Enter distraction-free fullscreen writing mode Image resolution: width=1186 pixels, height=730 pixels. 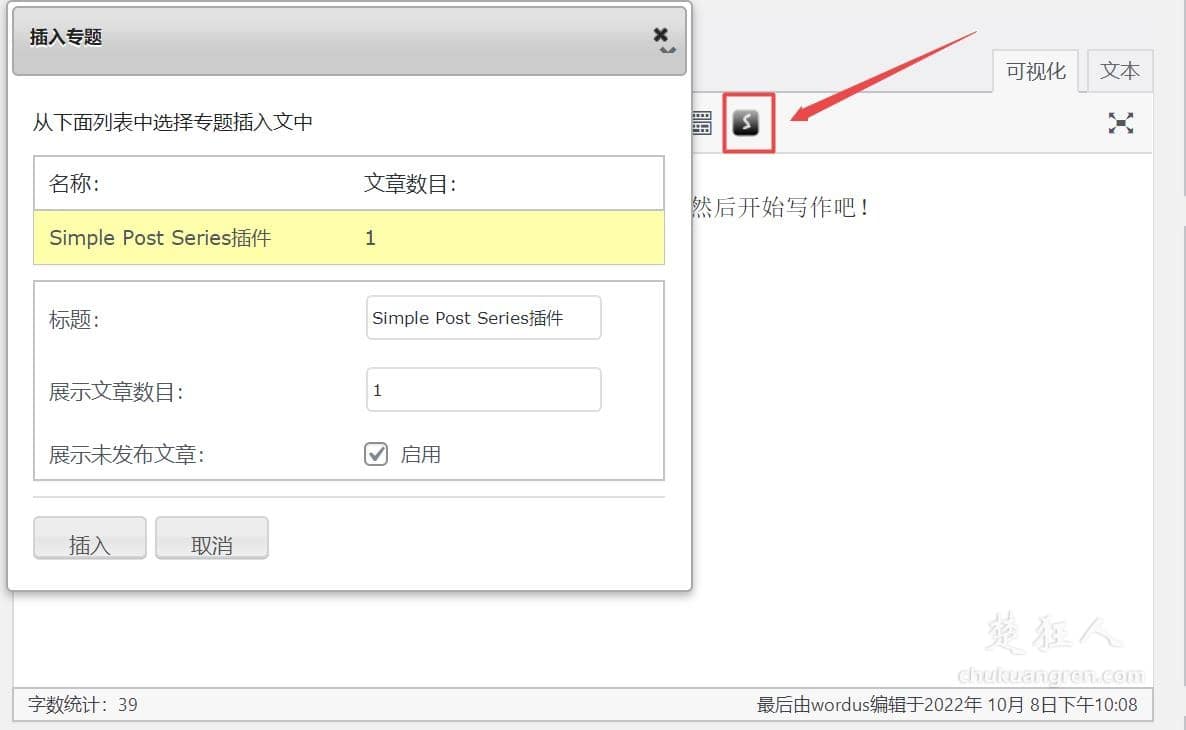pyautogui.click(x=1120, y=123)
